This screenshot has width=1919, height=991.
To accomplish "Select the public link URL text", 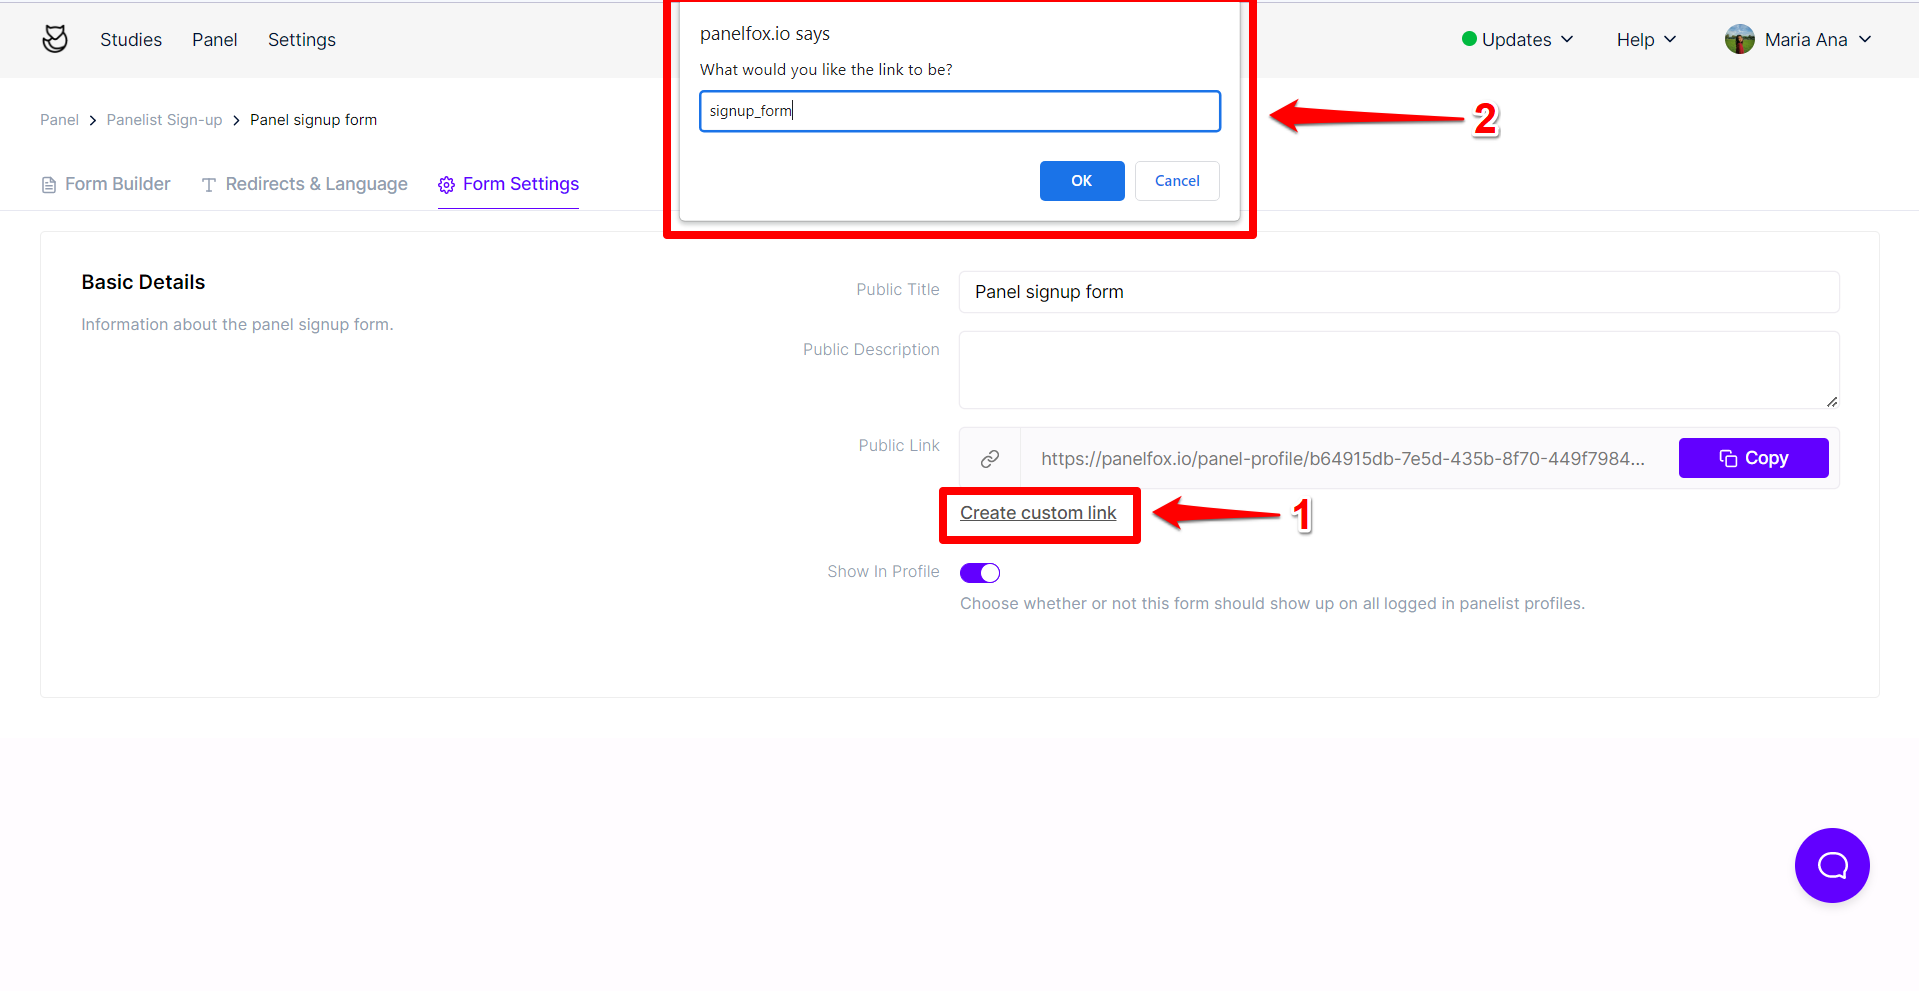I will tap(1343, 459).
